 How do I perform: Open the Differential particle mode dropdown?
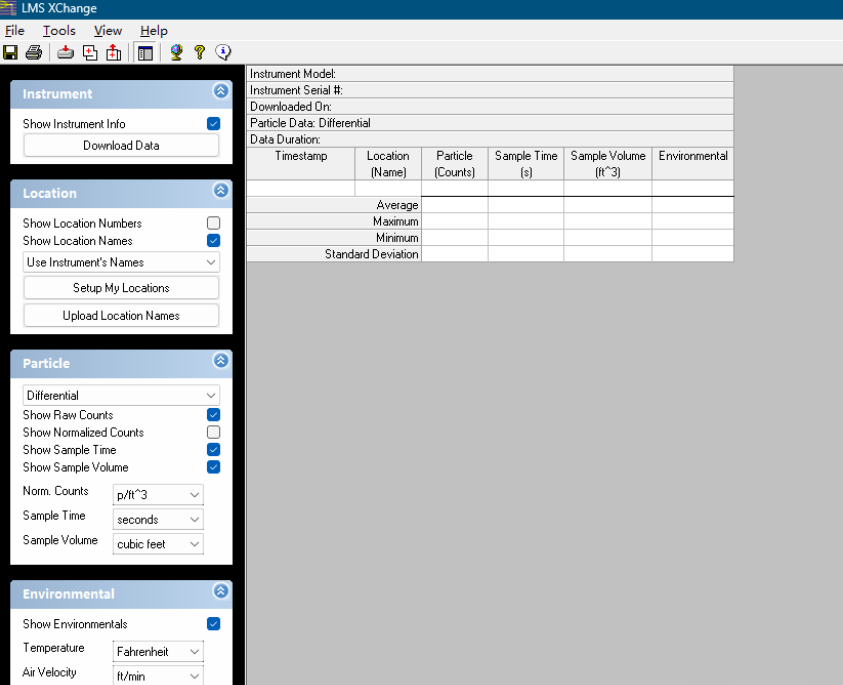pyautogui.click(x=121, y=395)
